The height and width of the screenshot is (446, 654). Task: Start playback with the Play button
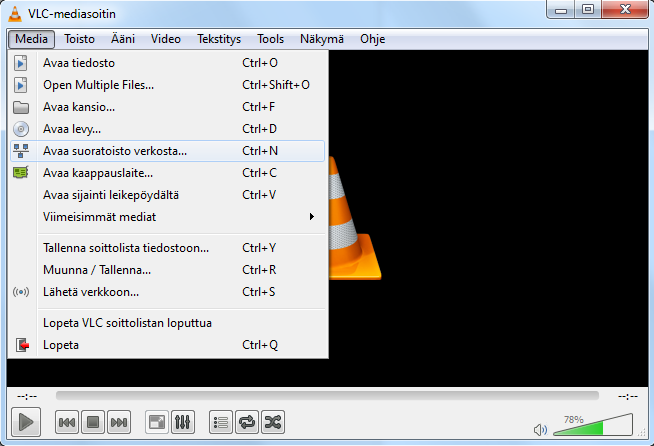point(26,422)
